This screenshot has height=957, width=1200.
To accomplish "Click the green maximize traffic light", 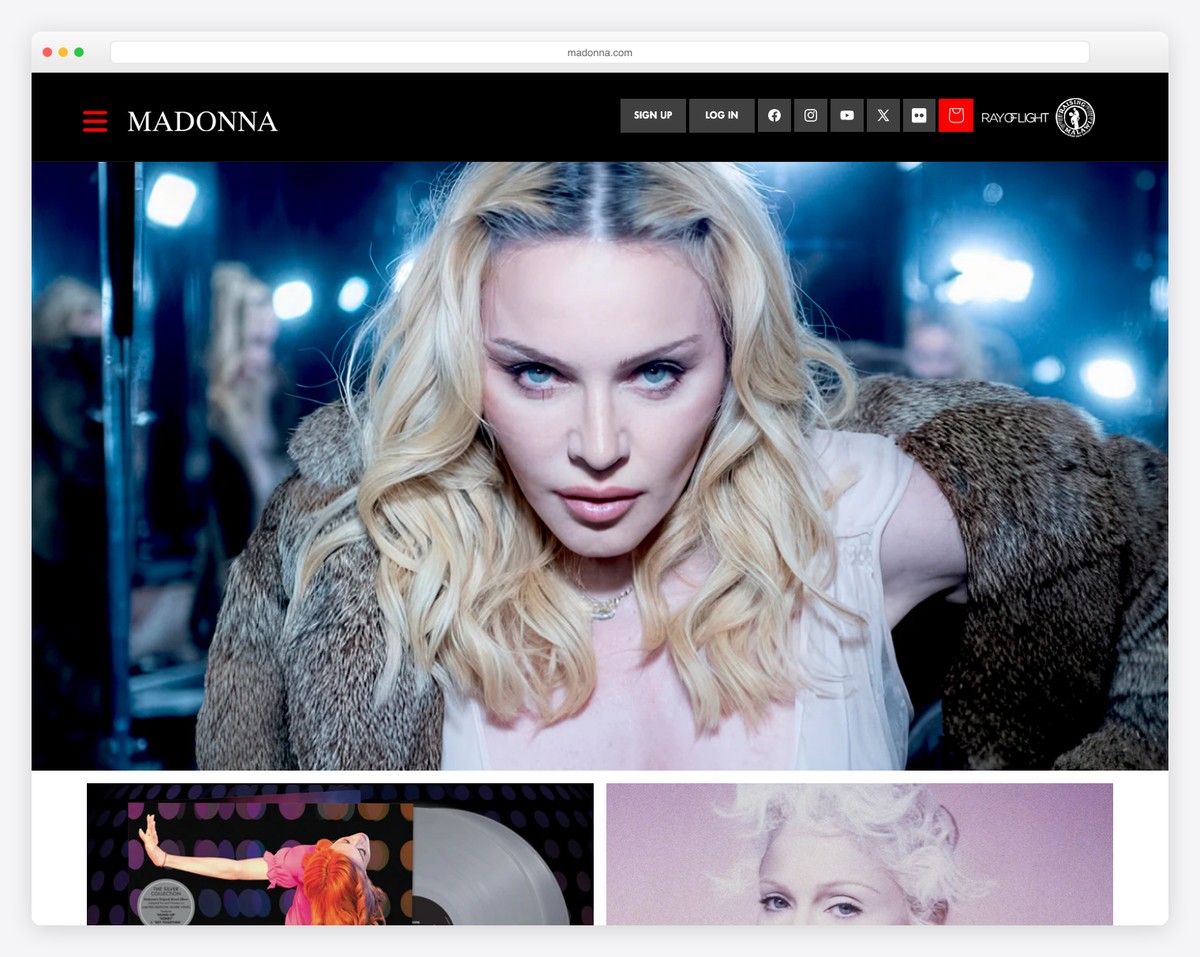I will (78, 51).
